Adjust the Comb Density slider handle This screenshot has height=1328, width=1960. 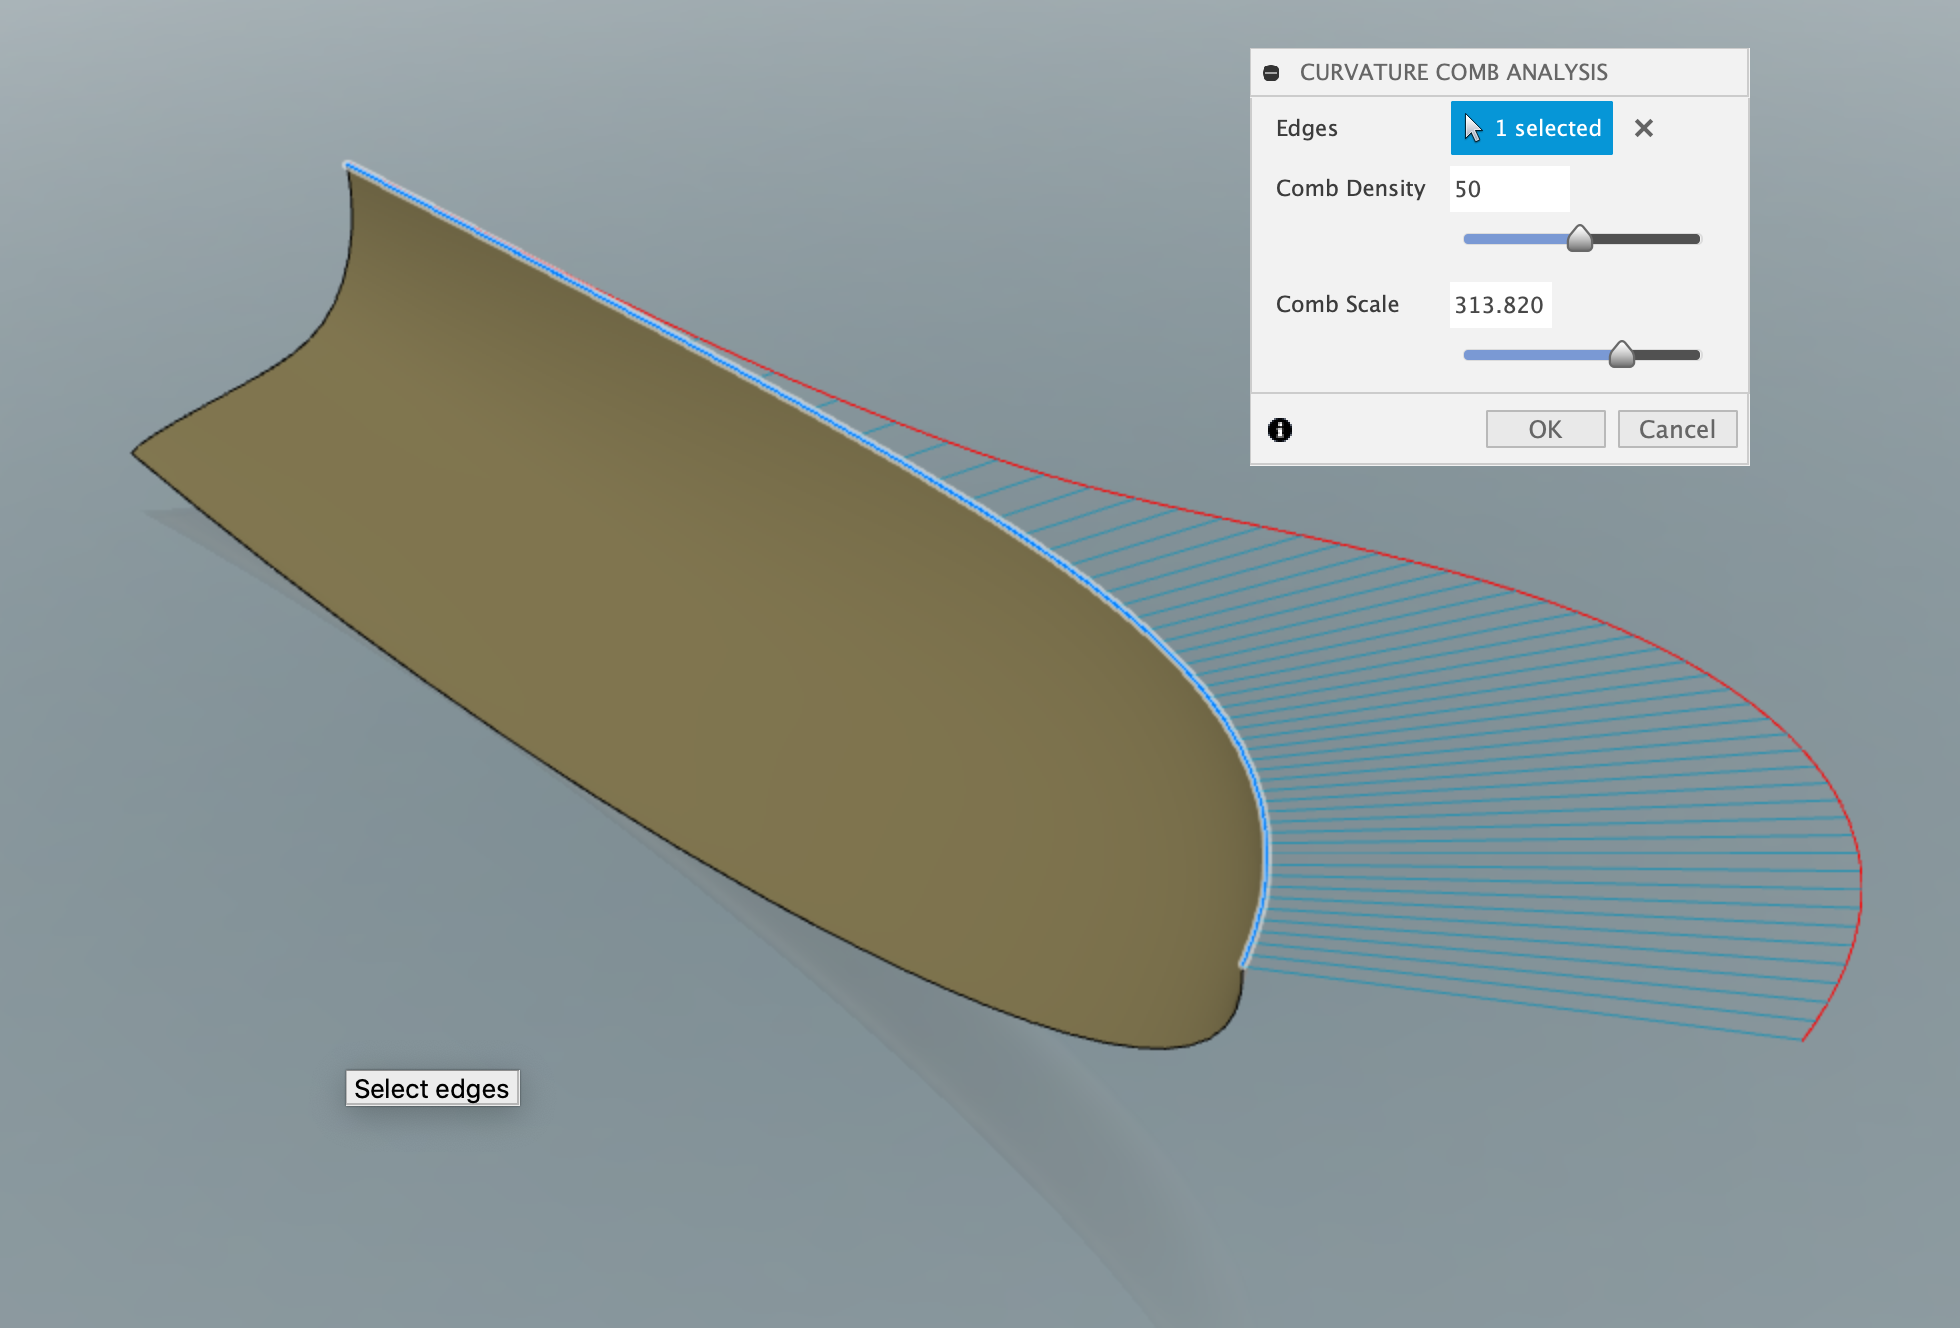pyautogui.click(x=1579, y=239)
